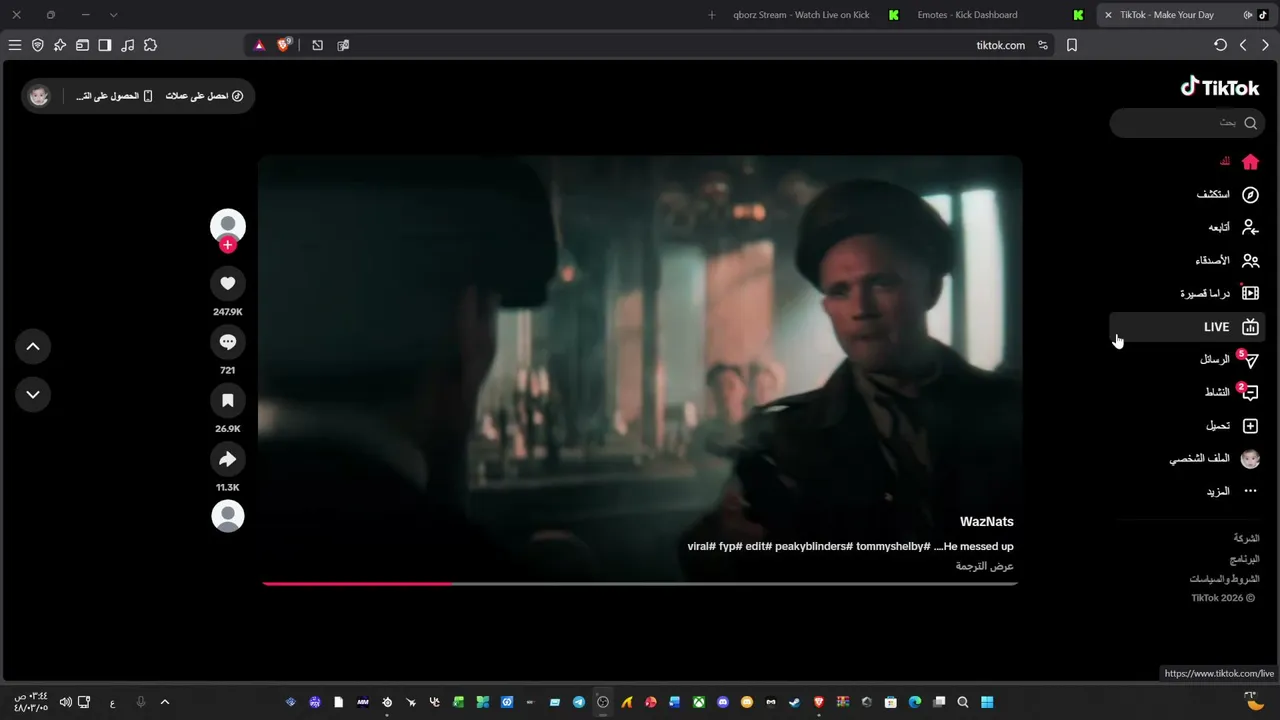The width and height of the screenshot is (1280, 720).
Task: Seek along the video's red progress bar
Action: 640,583
